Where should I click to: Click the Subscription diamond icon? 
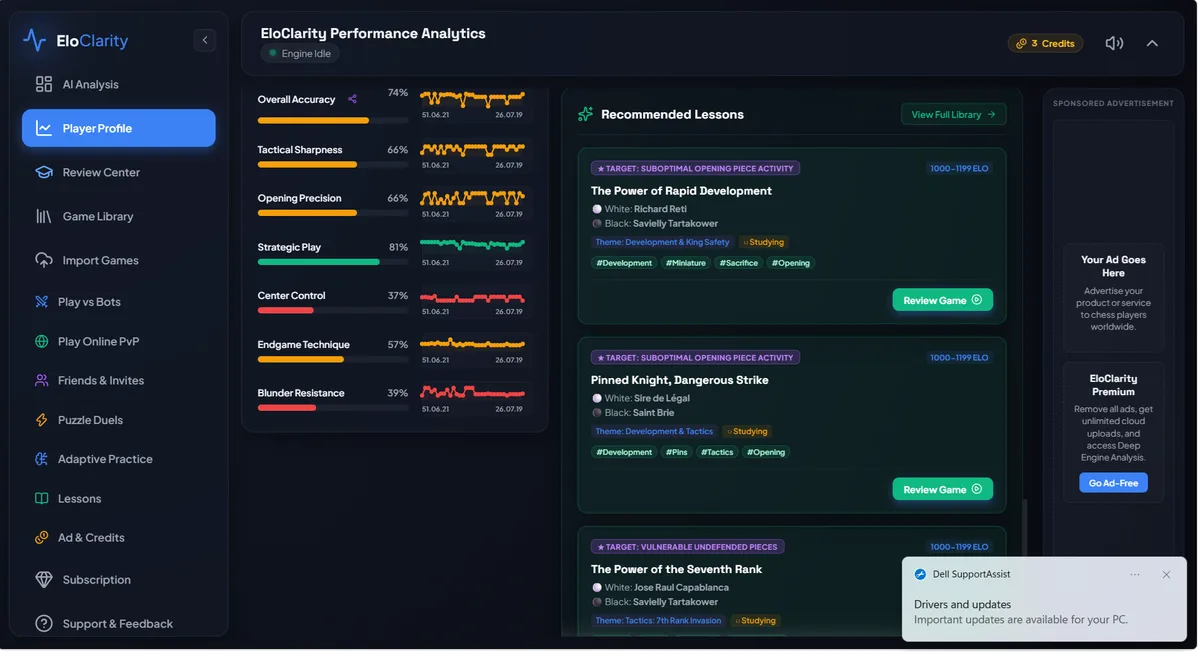coord(44,580)
